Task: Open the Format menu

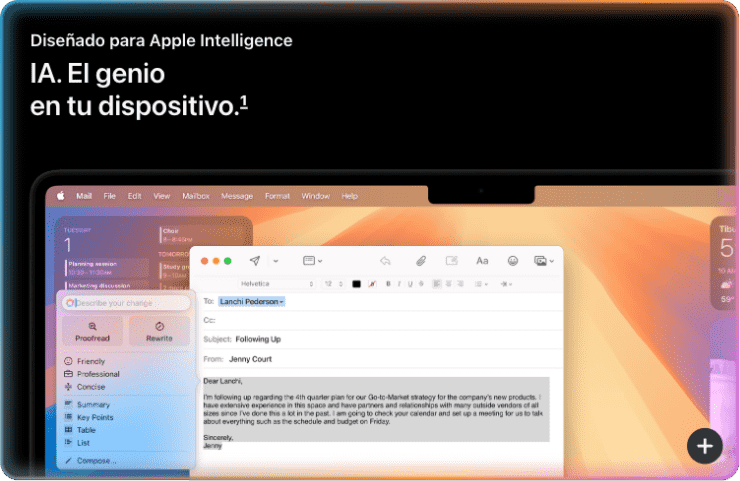Action: click(277, 196)
